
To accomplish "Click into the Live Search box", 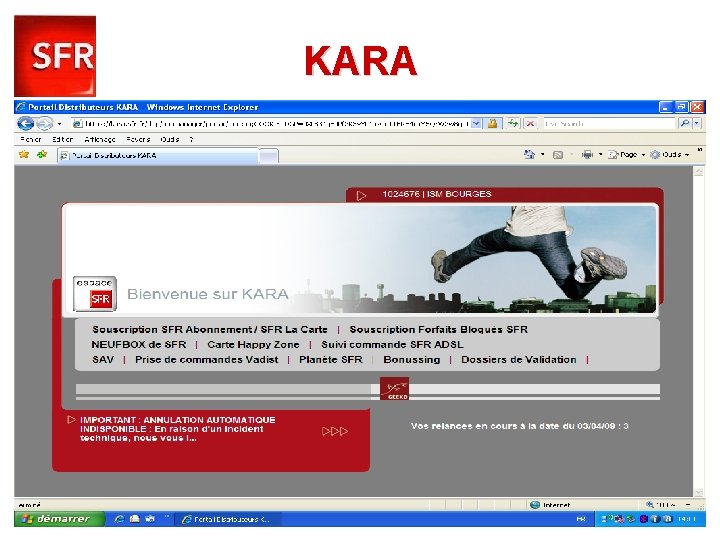I will 609,124.
